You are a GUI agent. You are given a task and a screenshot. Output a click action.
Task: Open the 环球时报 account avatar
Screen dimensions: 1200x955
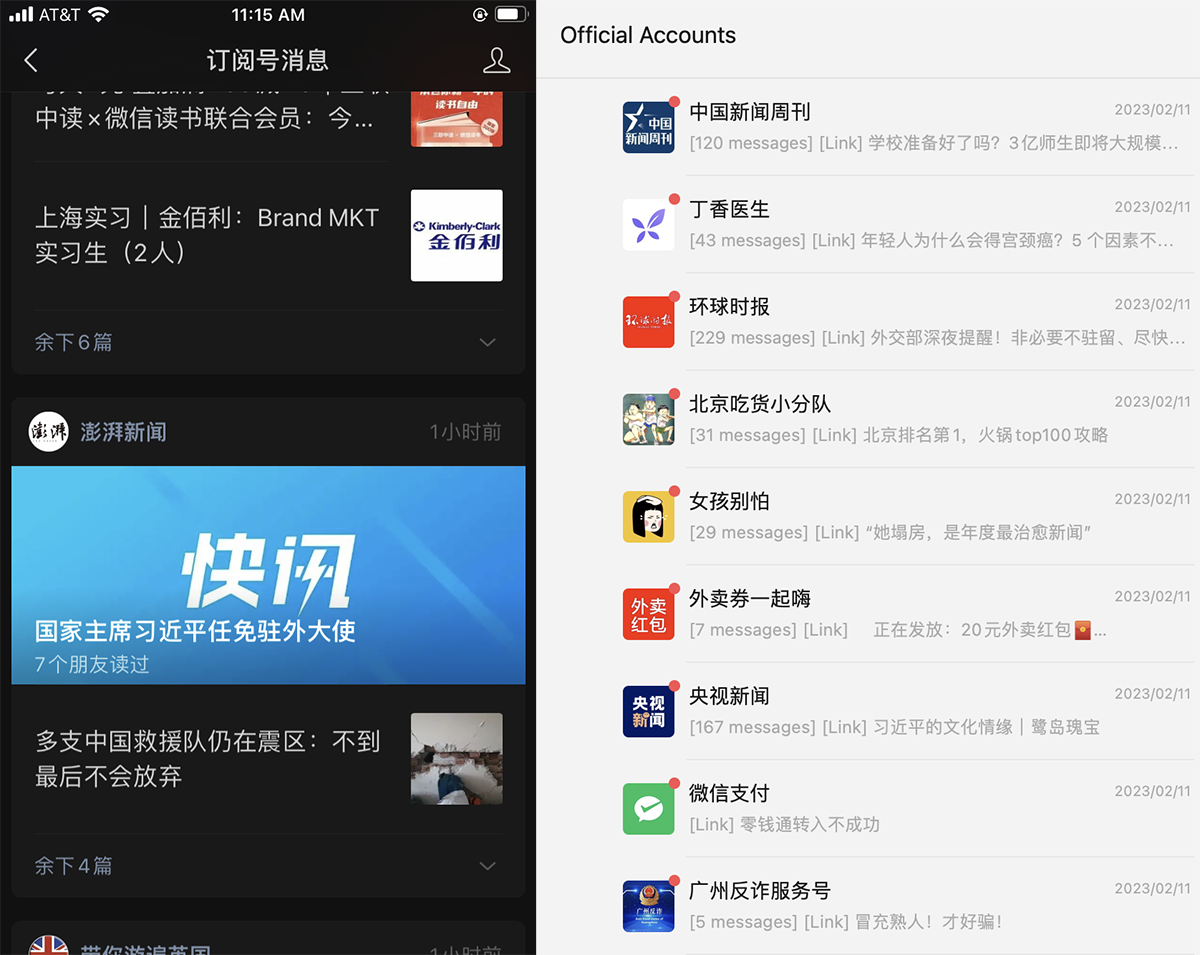point(650,321)
